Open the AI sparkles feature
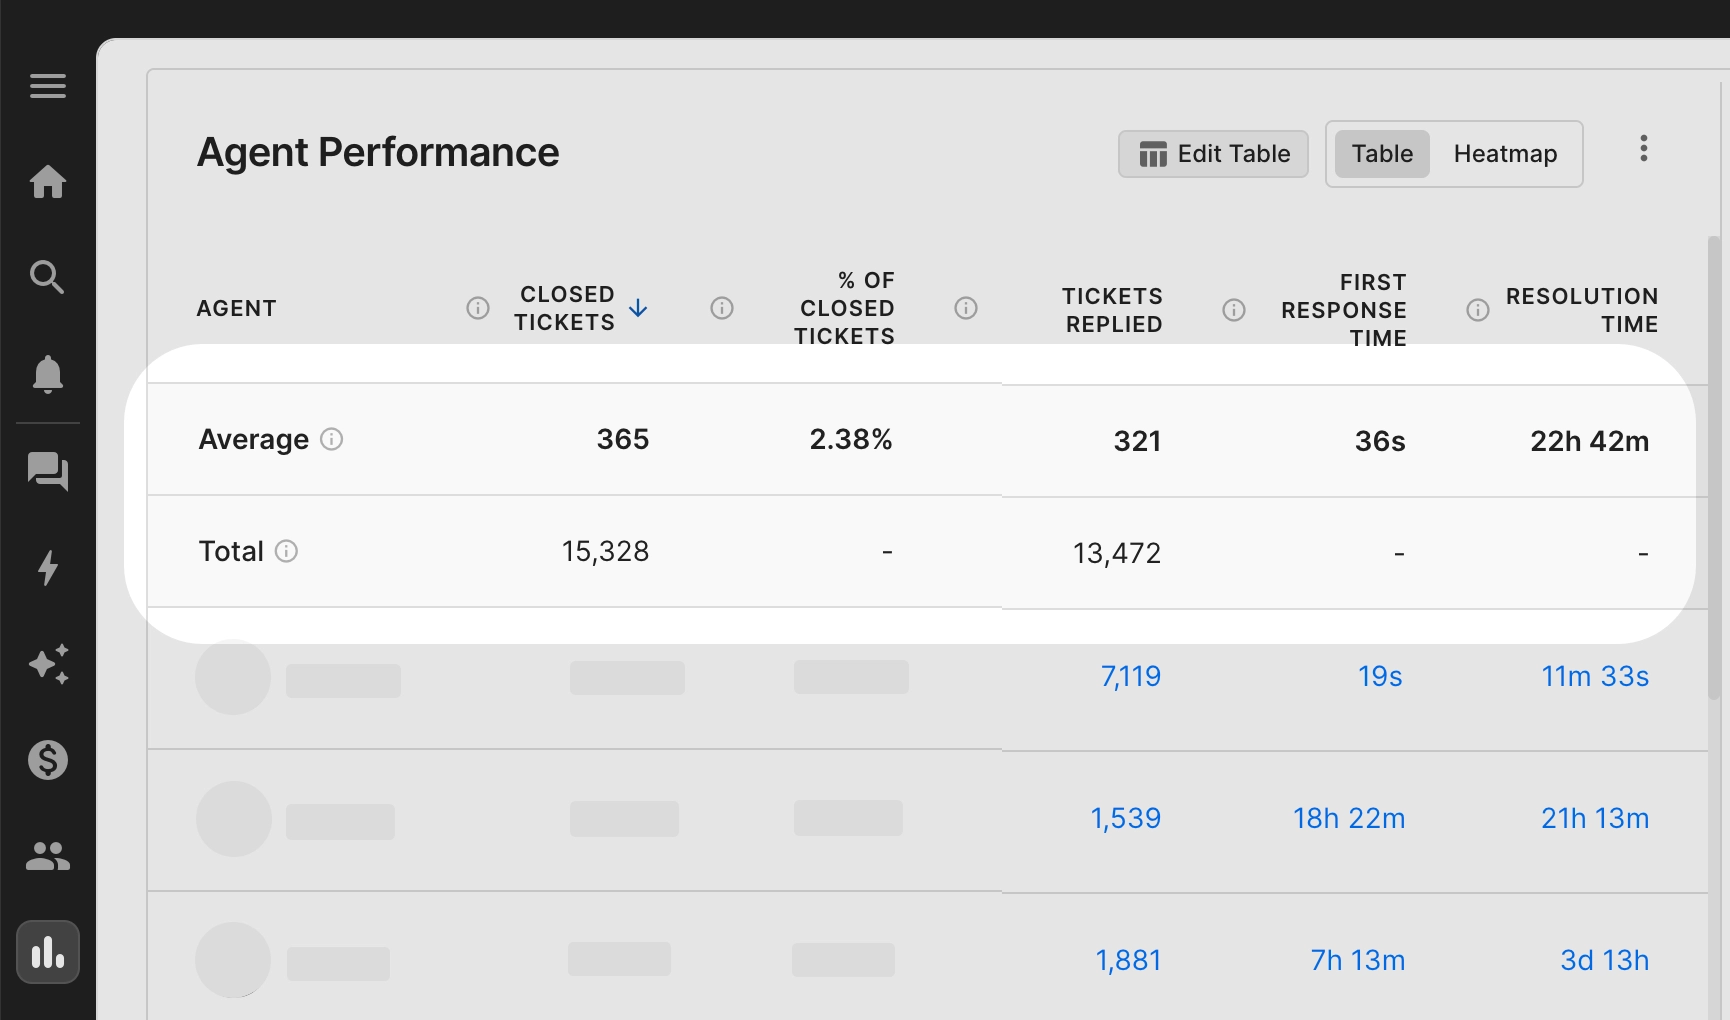 click(47, 664)
